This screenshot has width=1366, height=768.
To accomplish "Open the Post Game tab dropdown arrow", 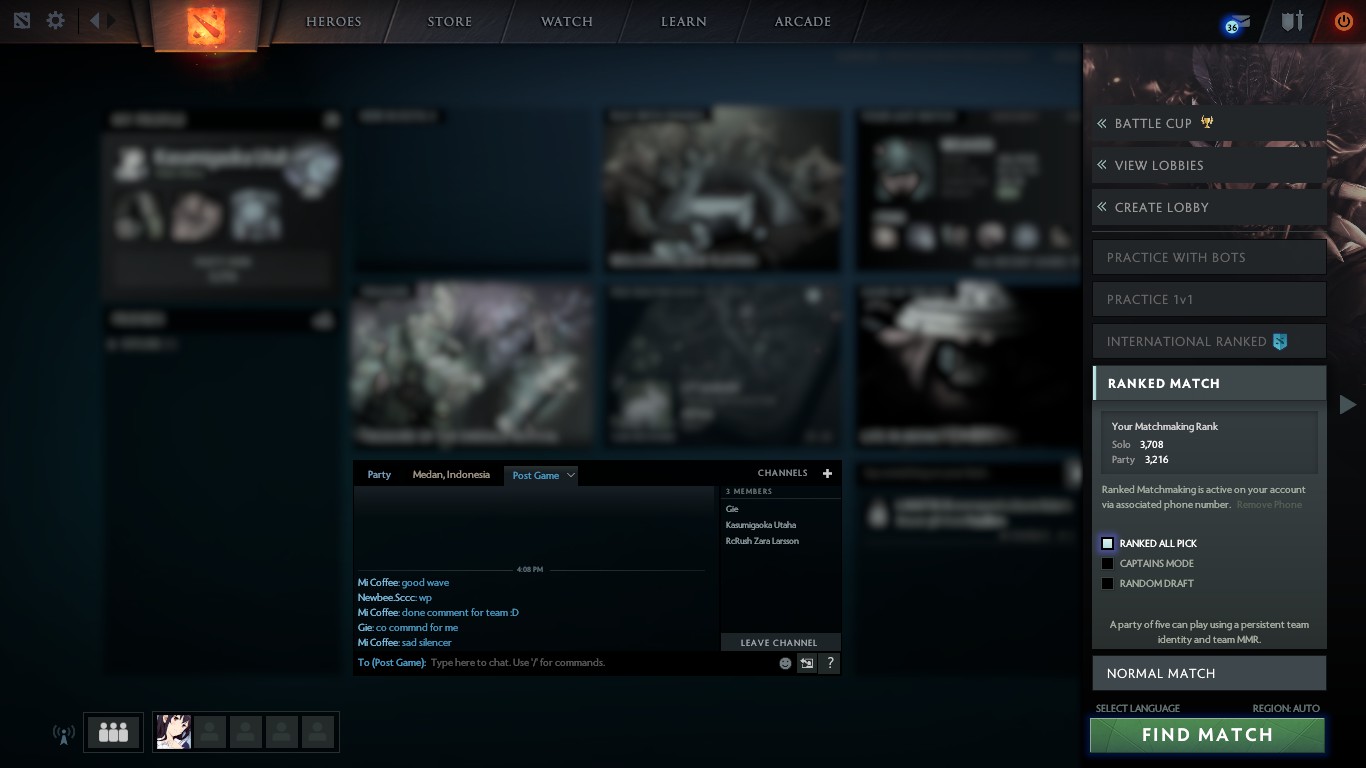I will pos(571,475).
